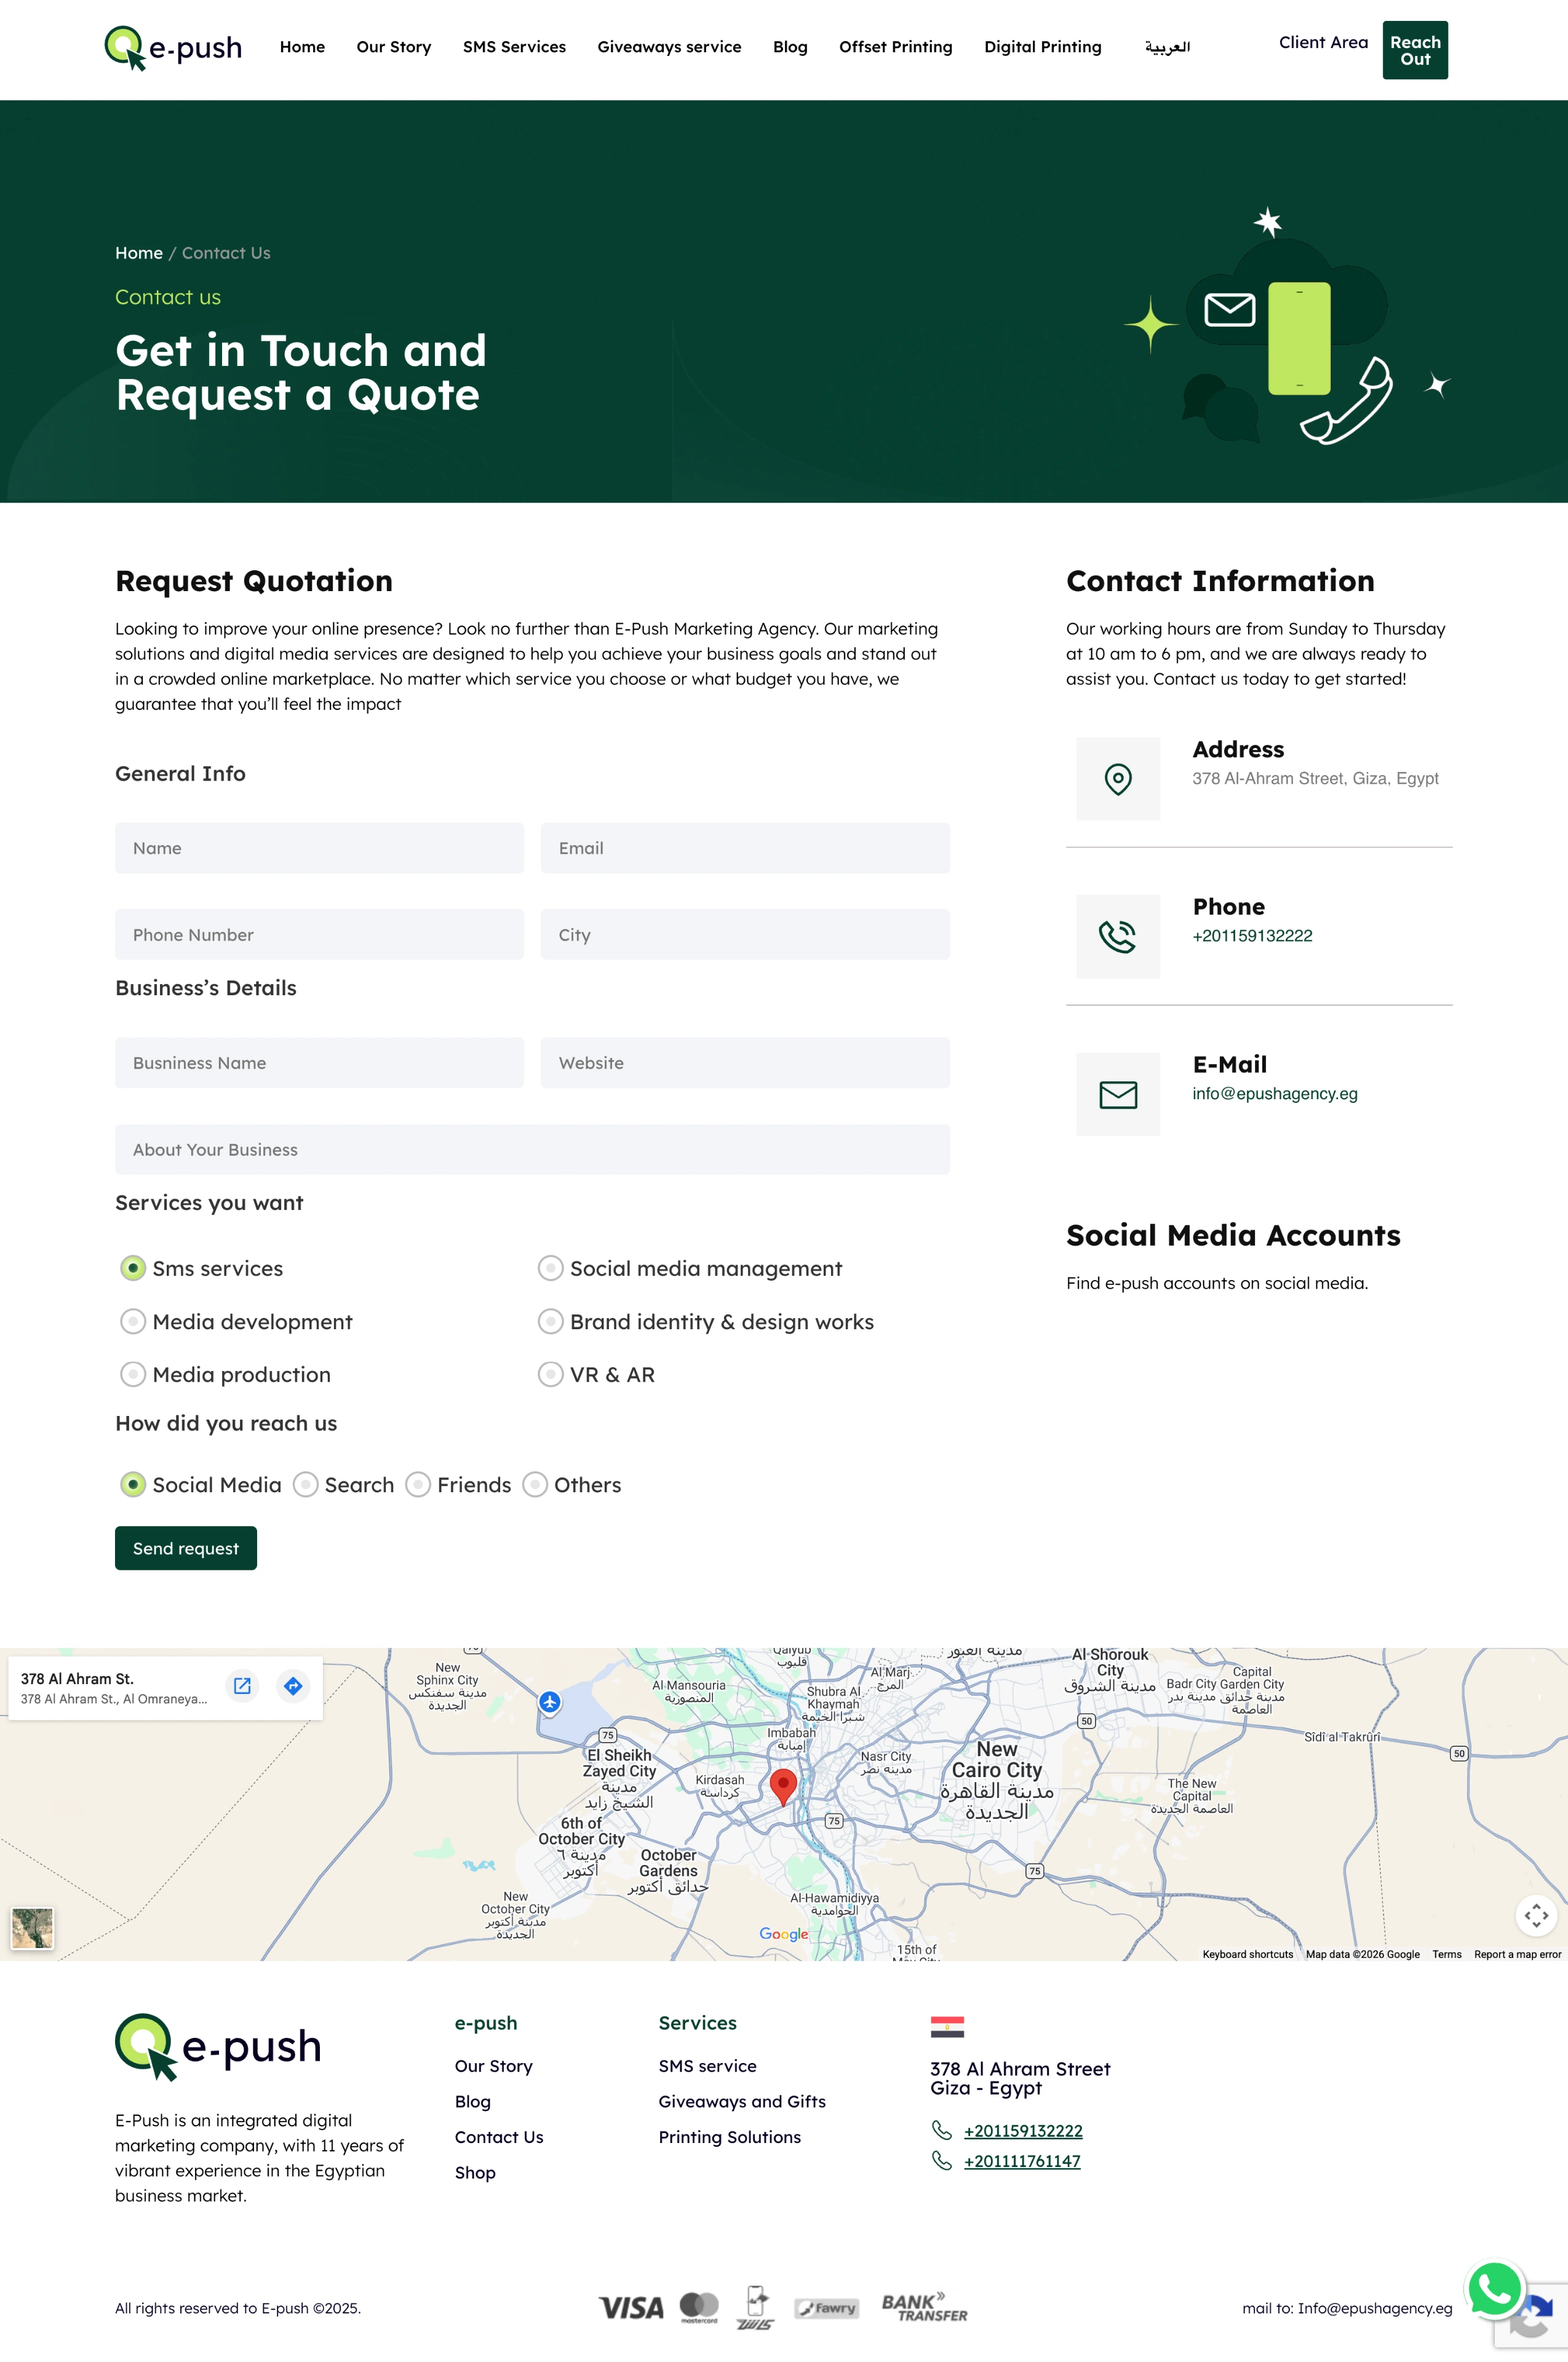Click the Name input field

point(319,848)
